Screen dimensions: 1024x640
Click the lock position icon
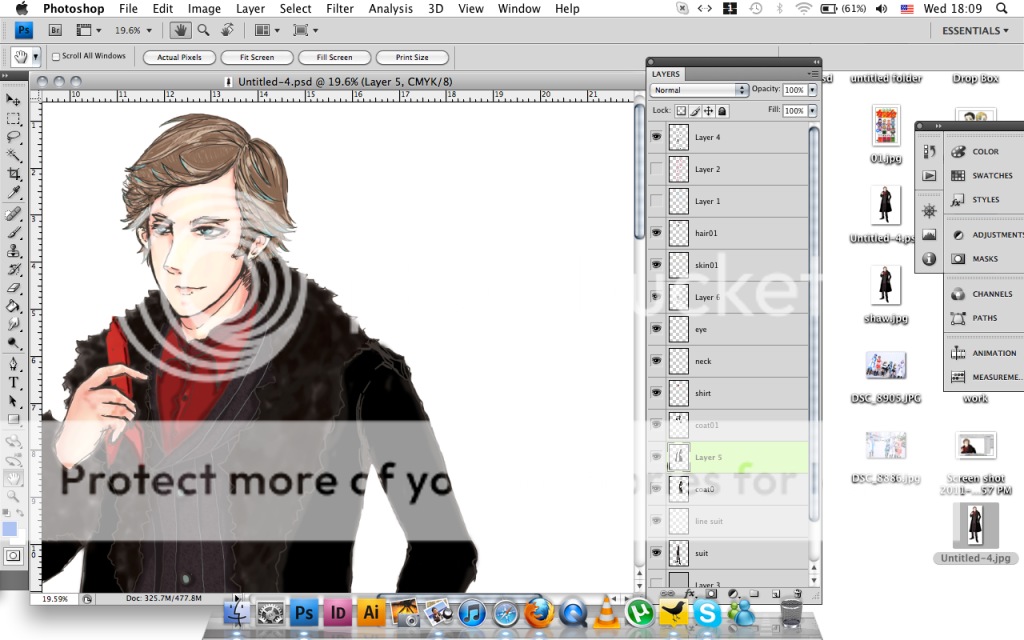click(709, 111)
